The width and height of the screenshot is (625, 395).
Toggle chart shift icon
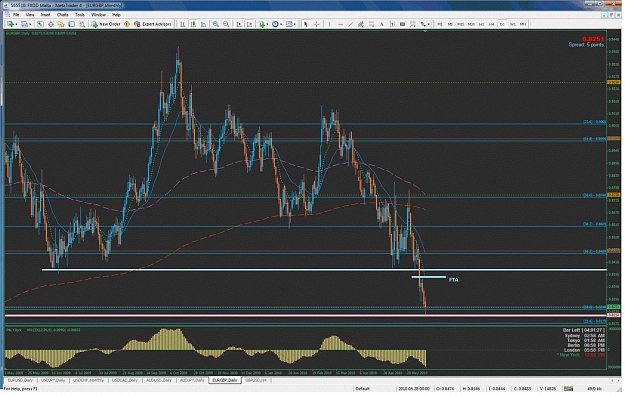click(249, 24)
